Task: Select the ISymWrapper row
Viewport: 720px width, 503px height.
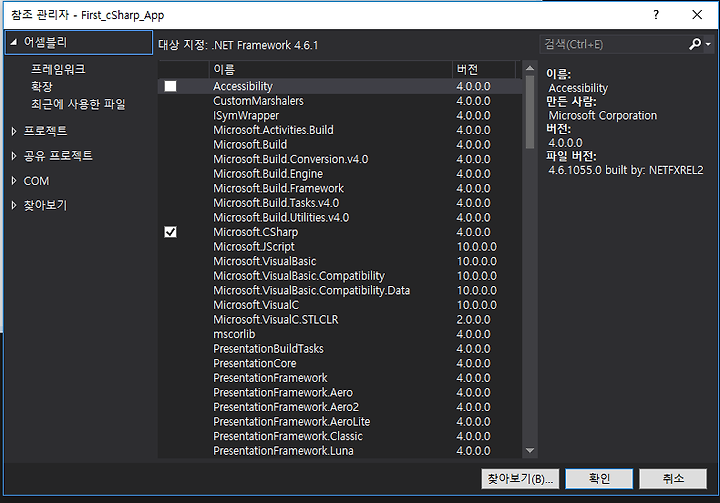Action: point(340,116)
